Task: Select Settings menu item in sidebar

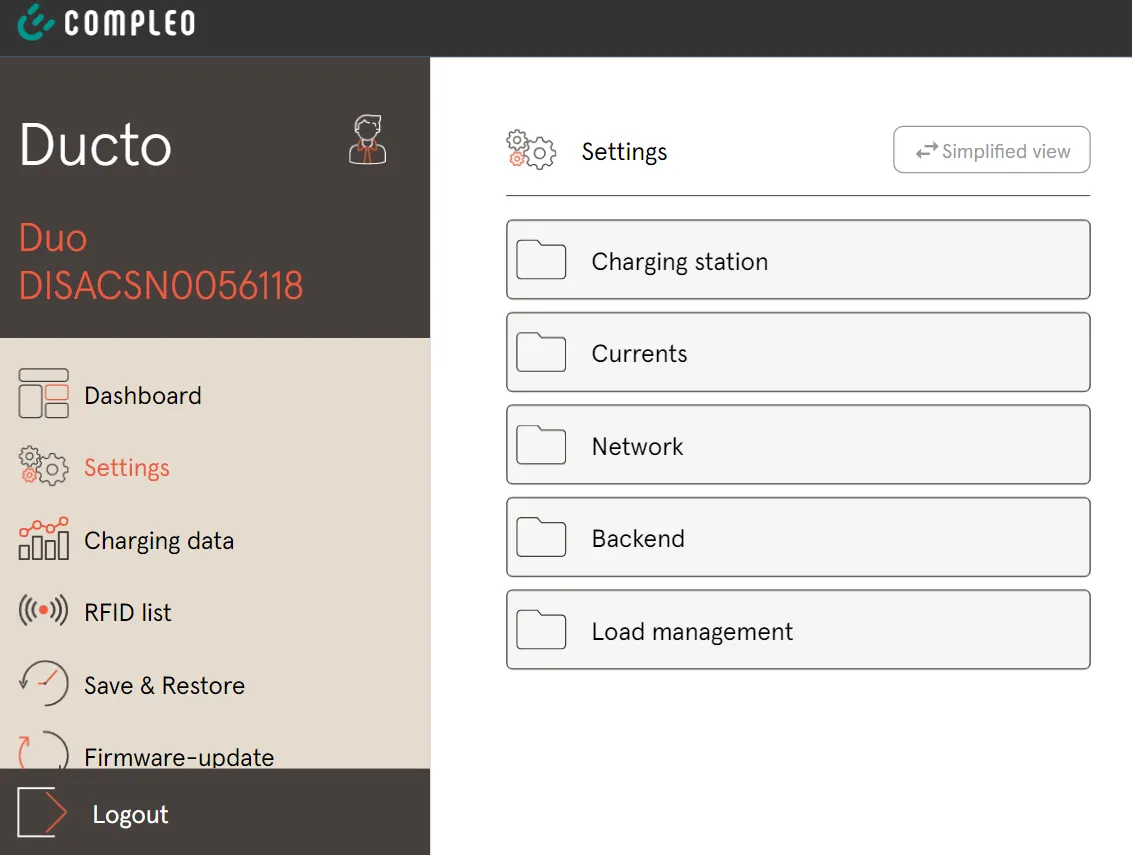Action: coord(127,468)
